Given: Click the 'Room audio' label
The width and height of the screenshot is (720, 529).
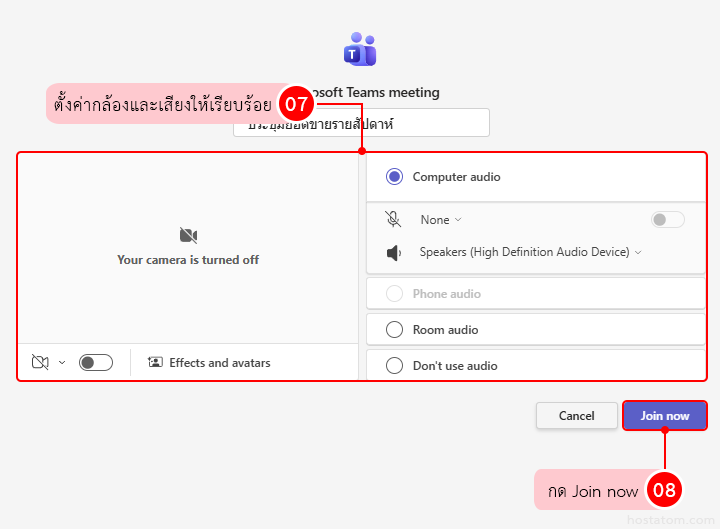Looking at the screenshot, I should coord(445,330).
